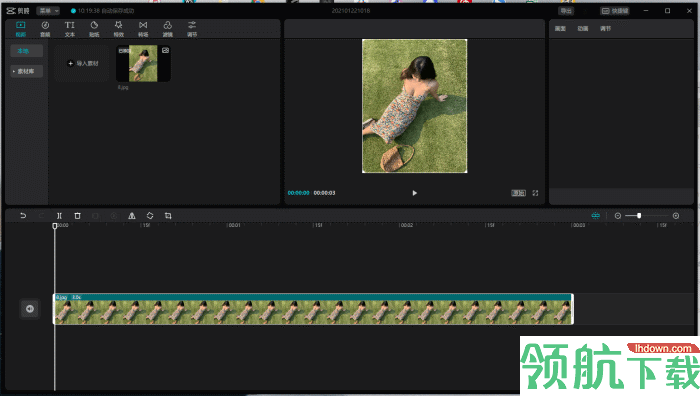
Task: Open the 特效 (Effects) tab
Action: pyautogui.click(x=119, y=29)
